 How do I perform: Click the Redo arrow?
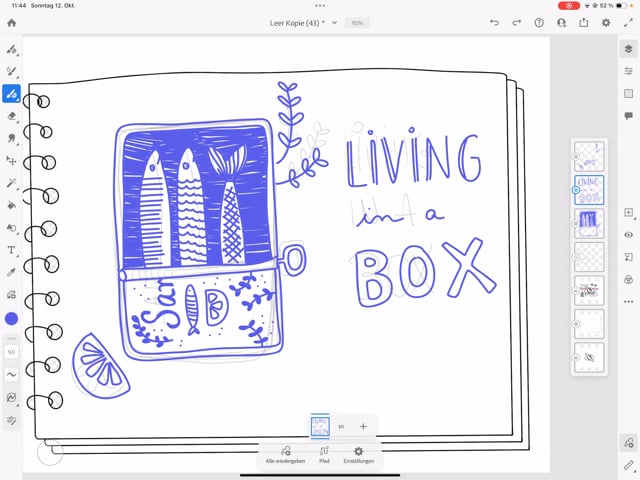click(517, 22)
